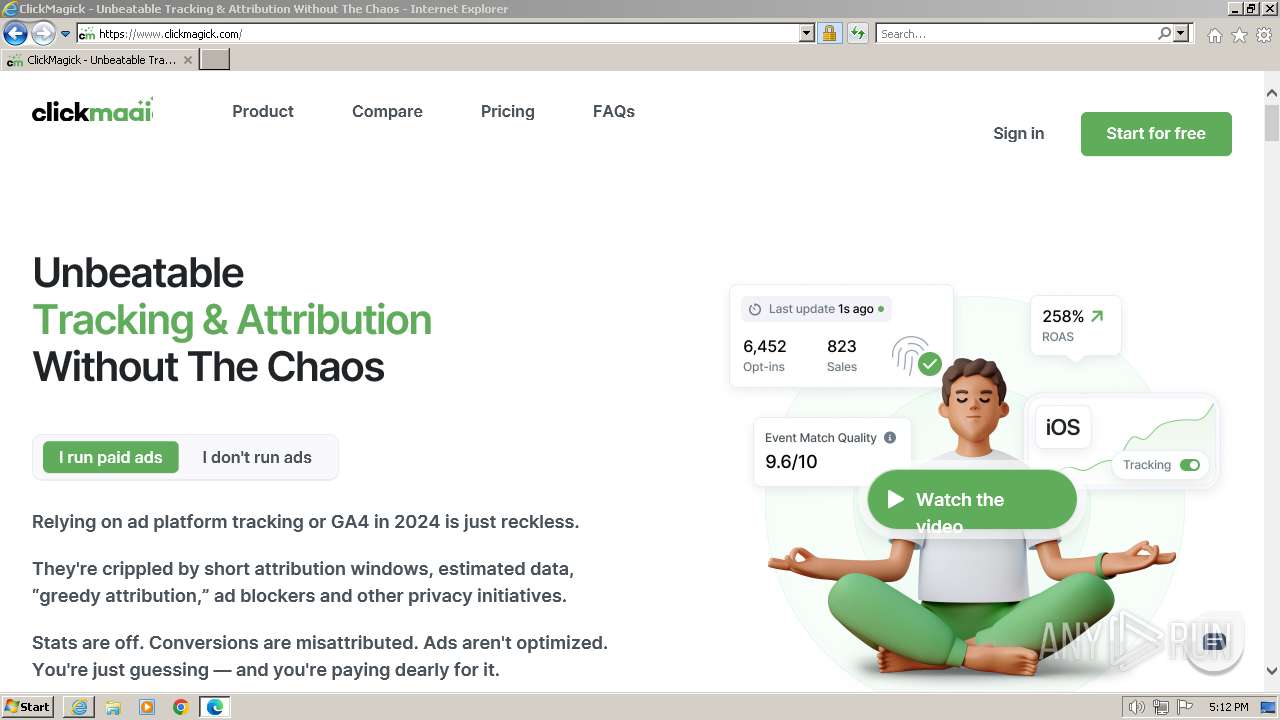The height and width of the screenshot is (720, 1280).
Task: Launch Chrome from the taskbar
Action: click(x=181, y=707)
